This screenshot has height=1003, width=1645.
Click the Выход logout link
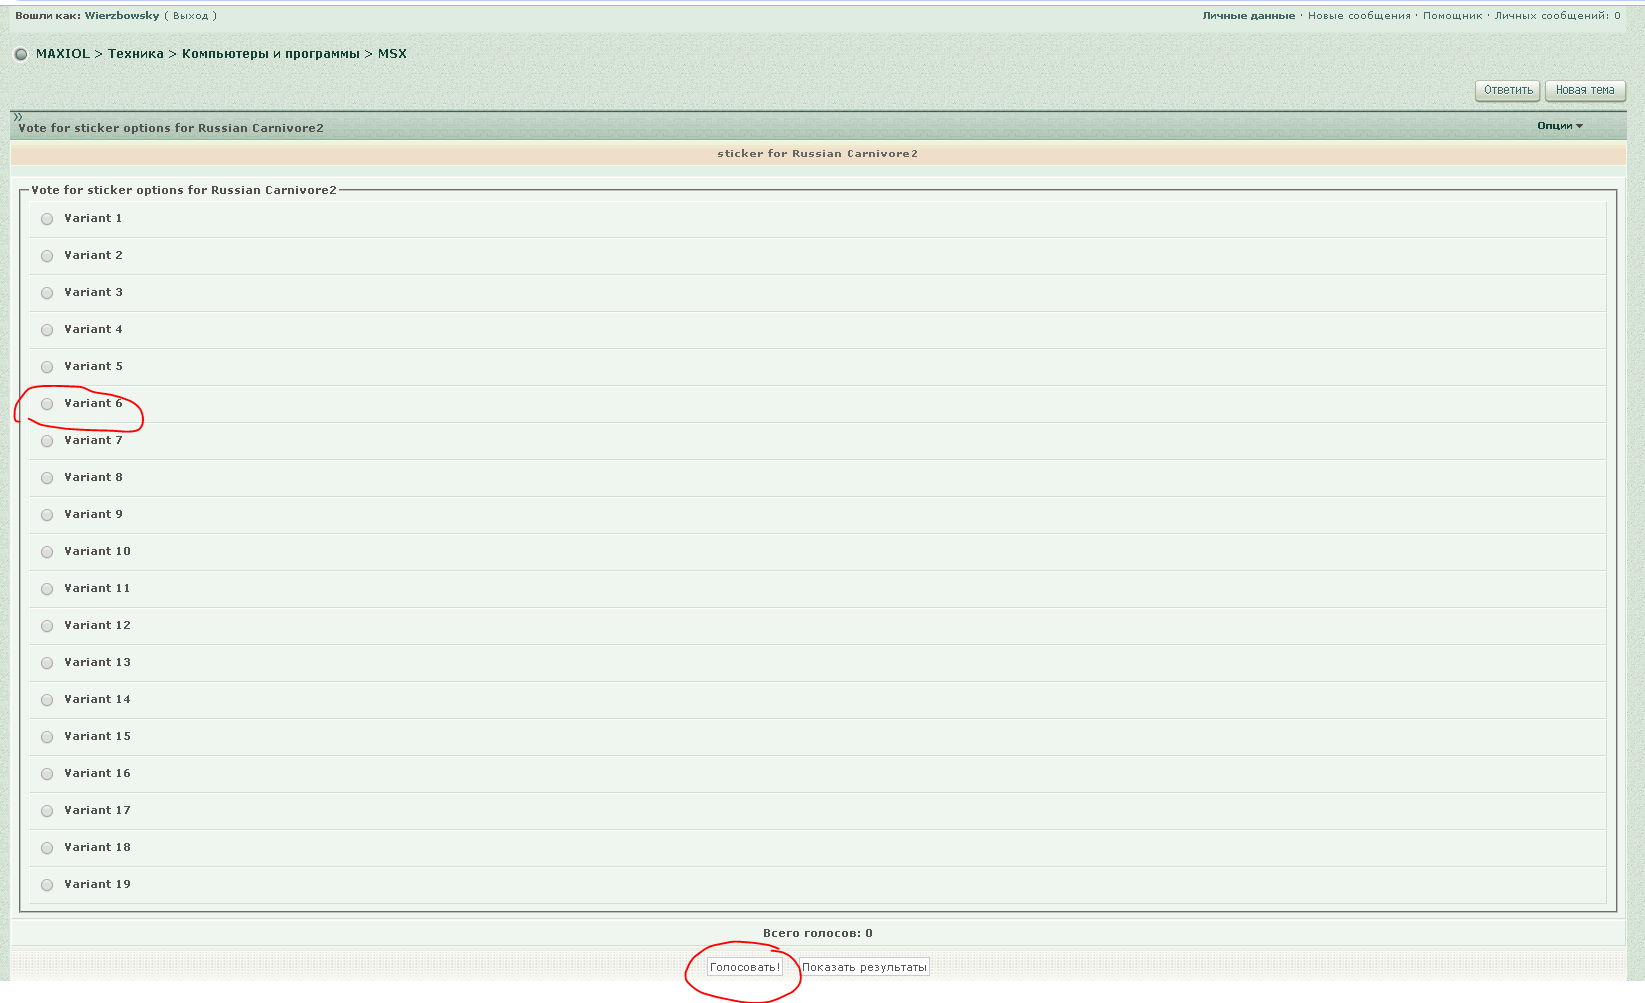coord(190,16)
